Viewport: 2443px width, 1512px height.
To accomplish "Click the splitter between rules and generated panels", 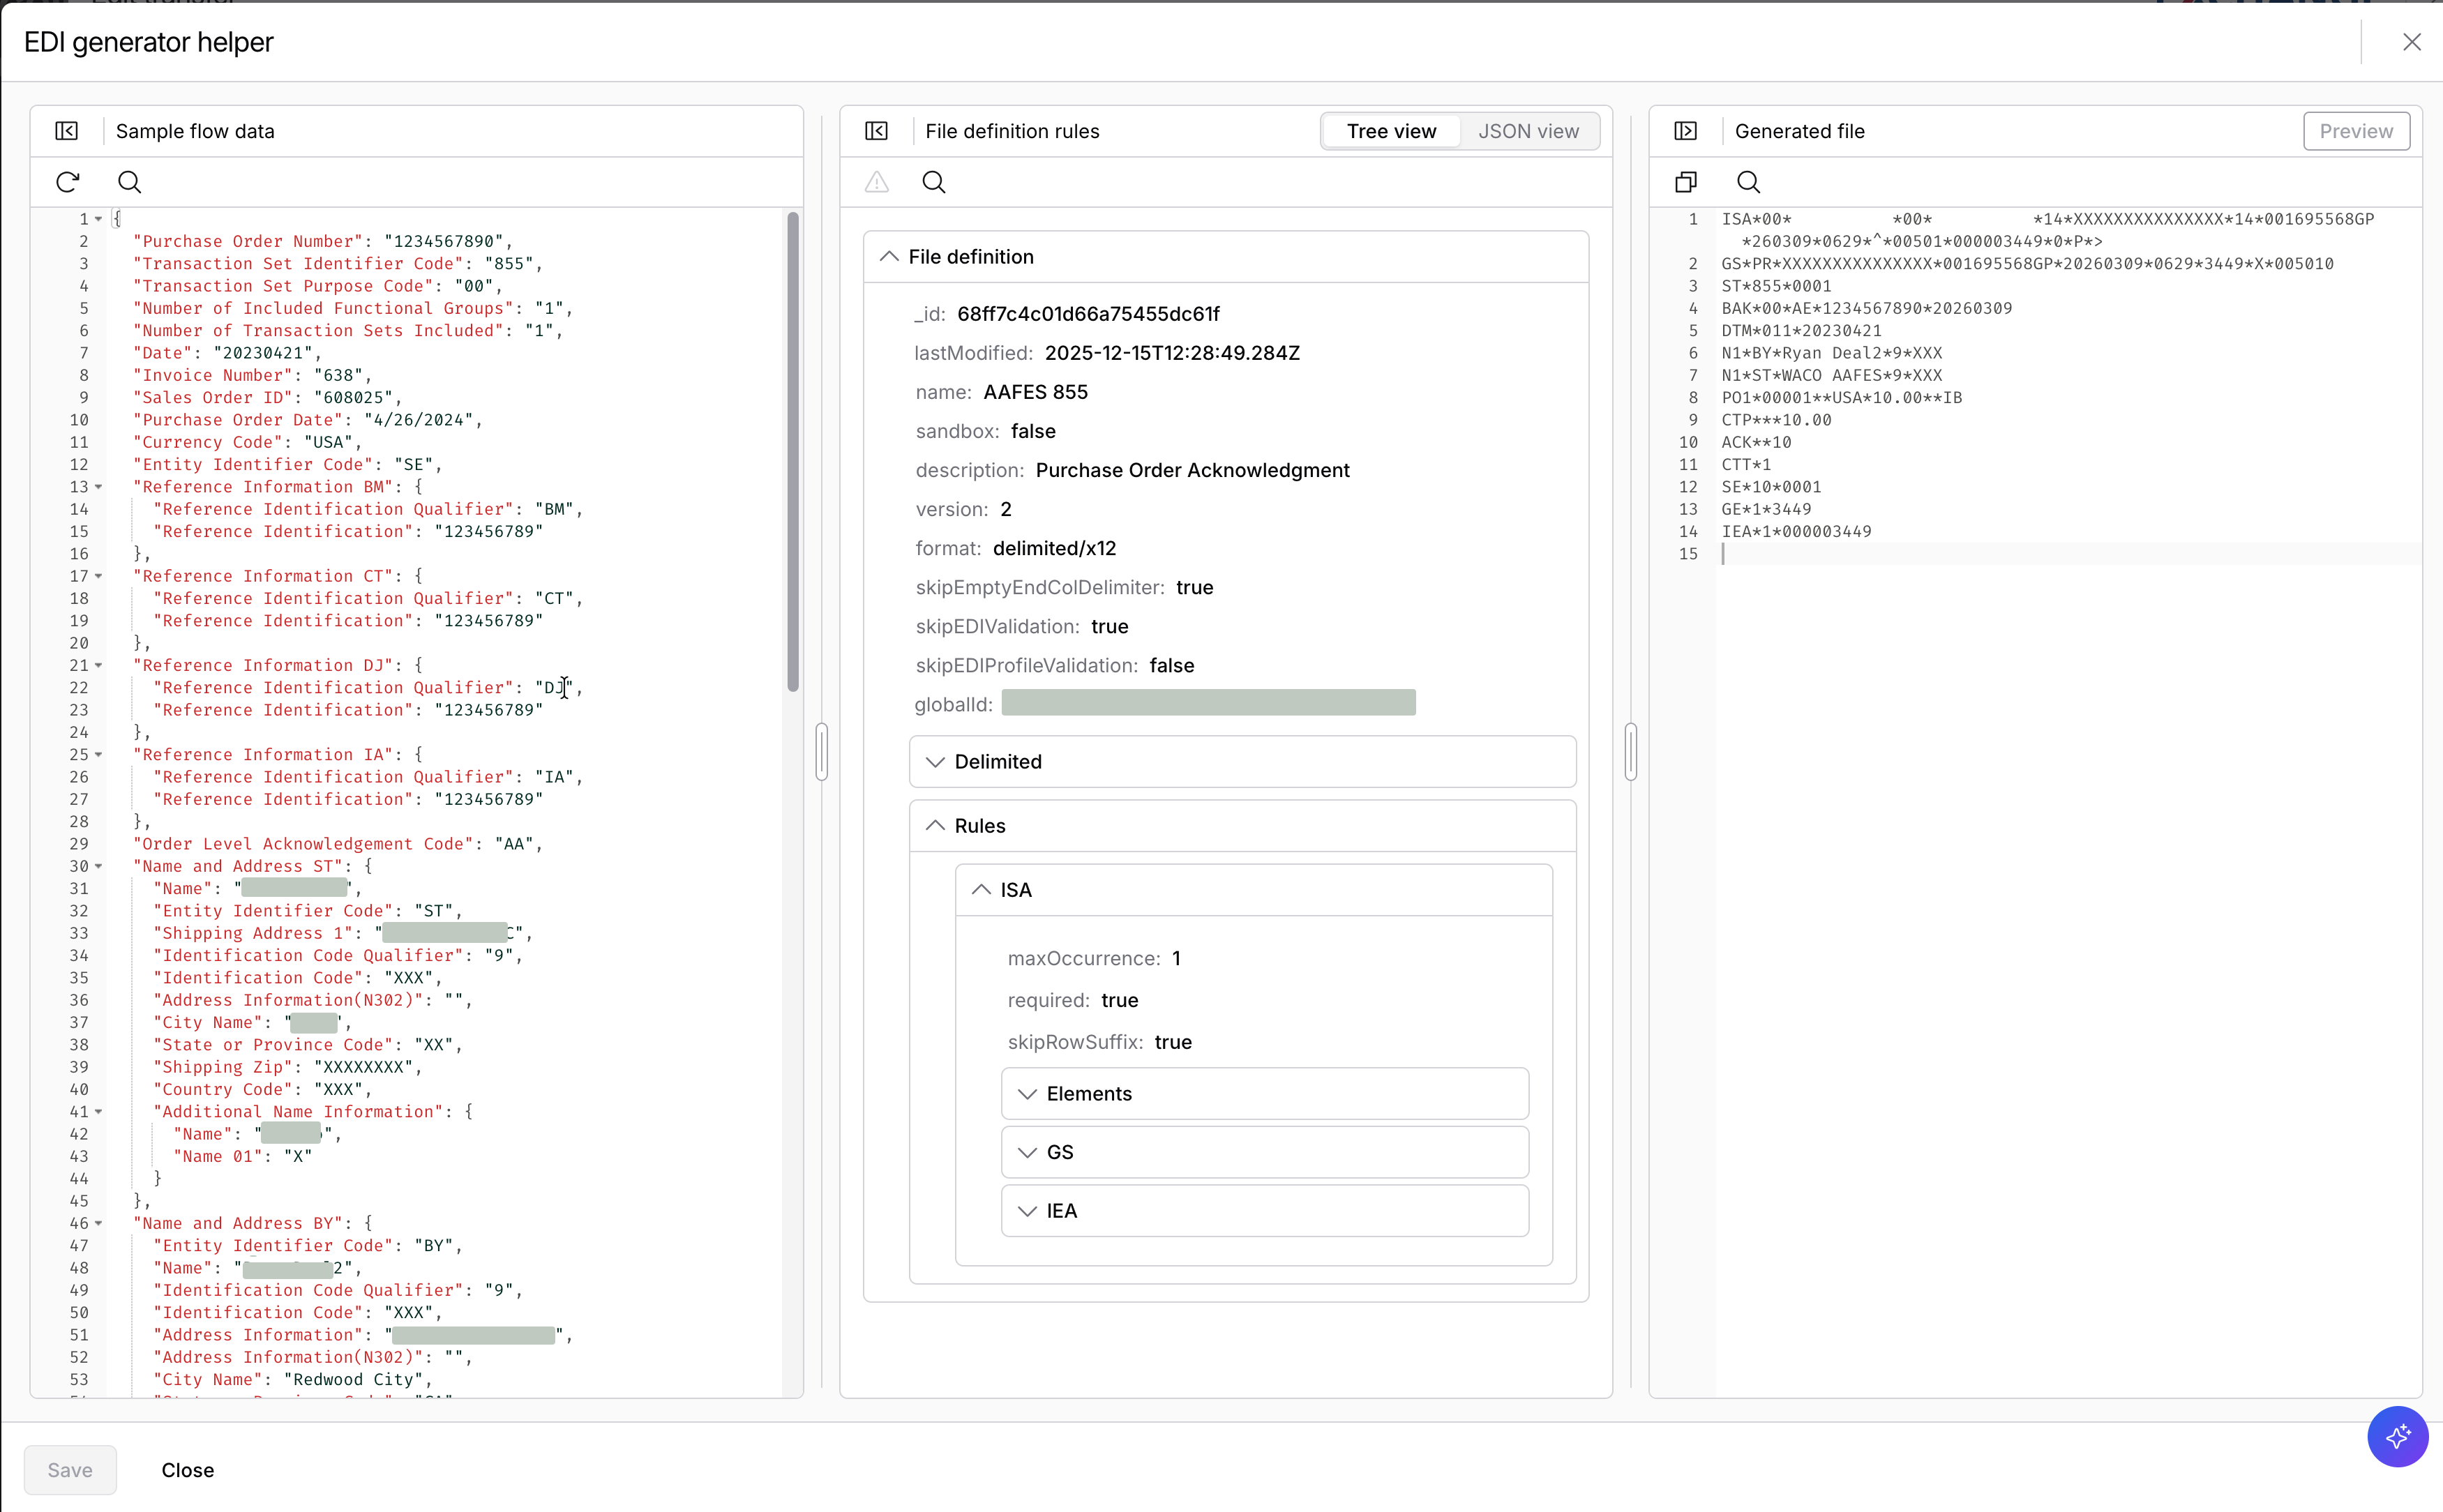I will click(x=1631, y=751).
